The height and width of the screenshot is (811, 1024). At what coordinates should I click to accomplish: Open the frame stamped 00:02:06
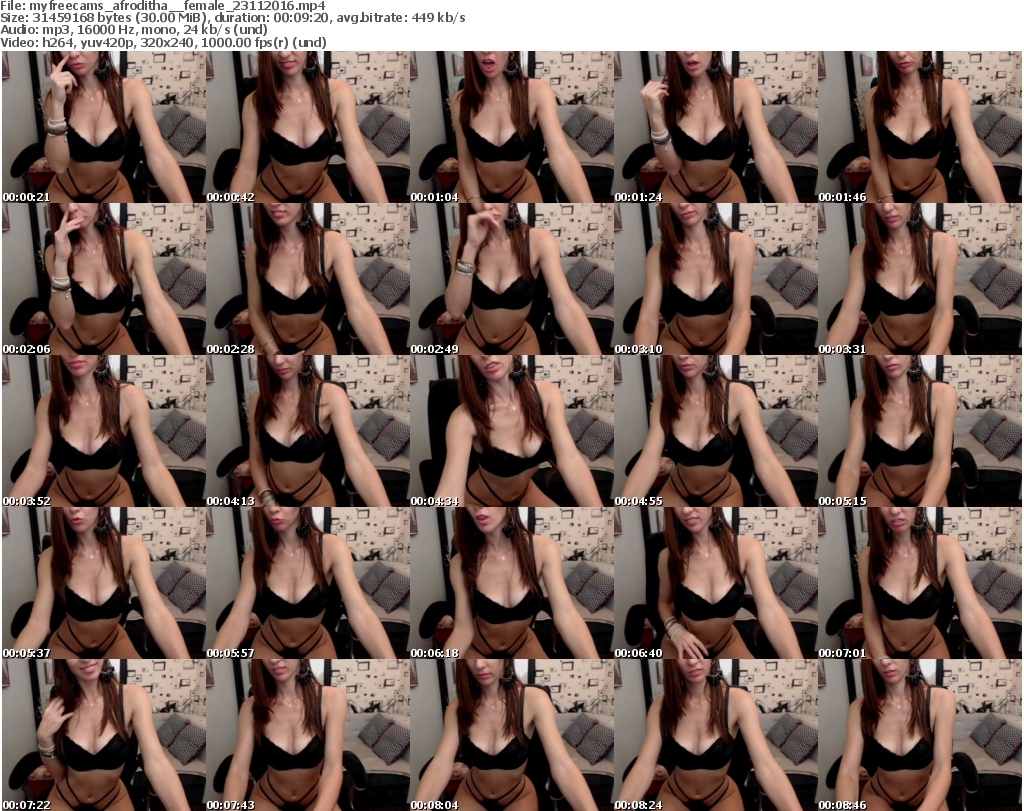104,279
